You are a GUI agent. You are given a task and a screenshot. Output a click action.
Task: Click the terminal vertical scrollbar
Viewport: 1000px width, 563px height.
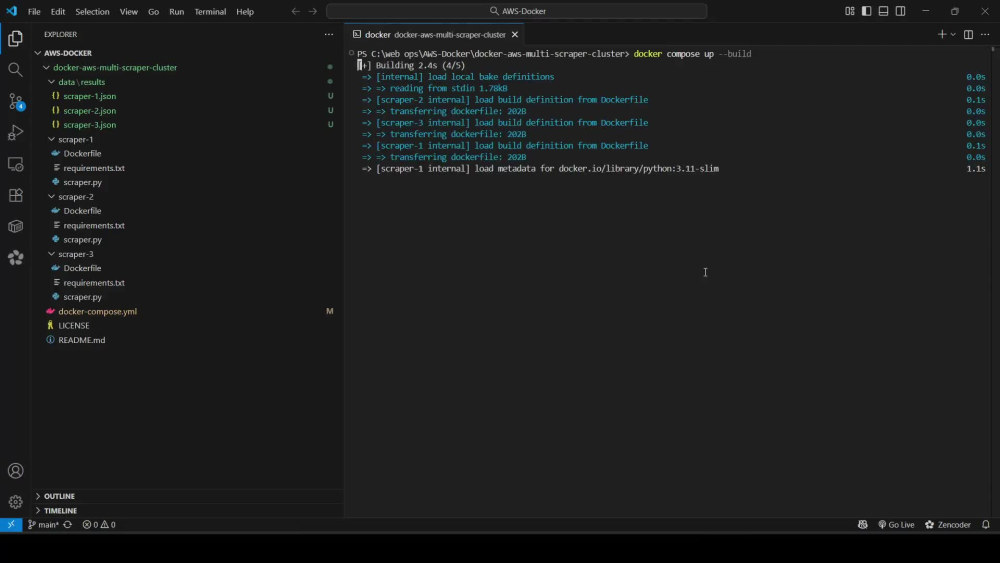point(992,281)
